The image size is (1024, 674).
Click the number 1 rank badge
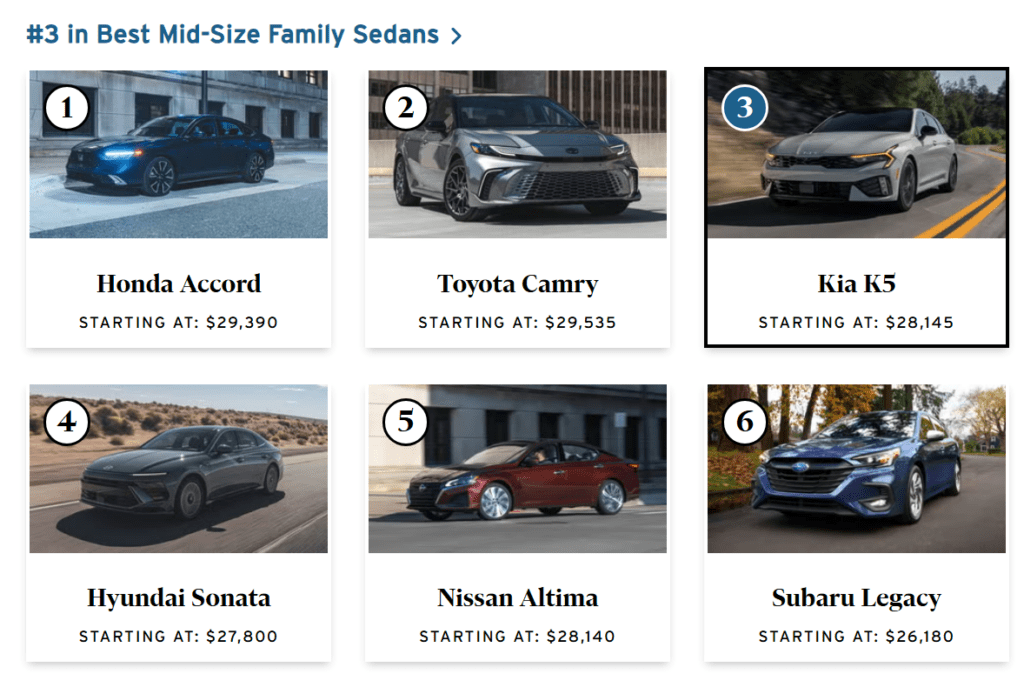point(67,108)
